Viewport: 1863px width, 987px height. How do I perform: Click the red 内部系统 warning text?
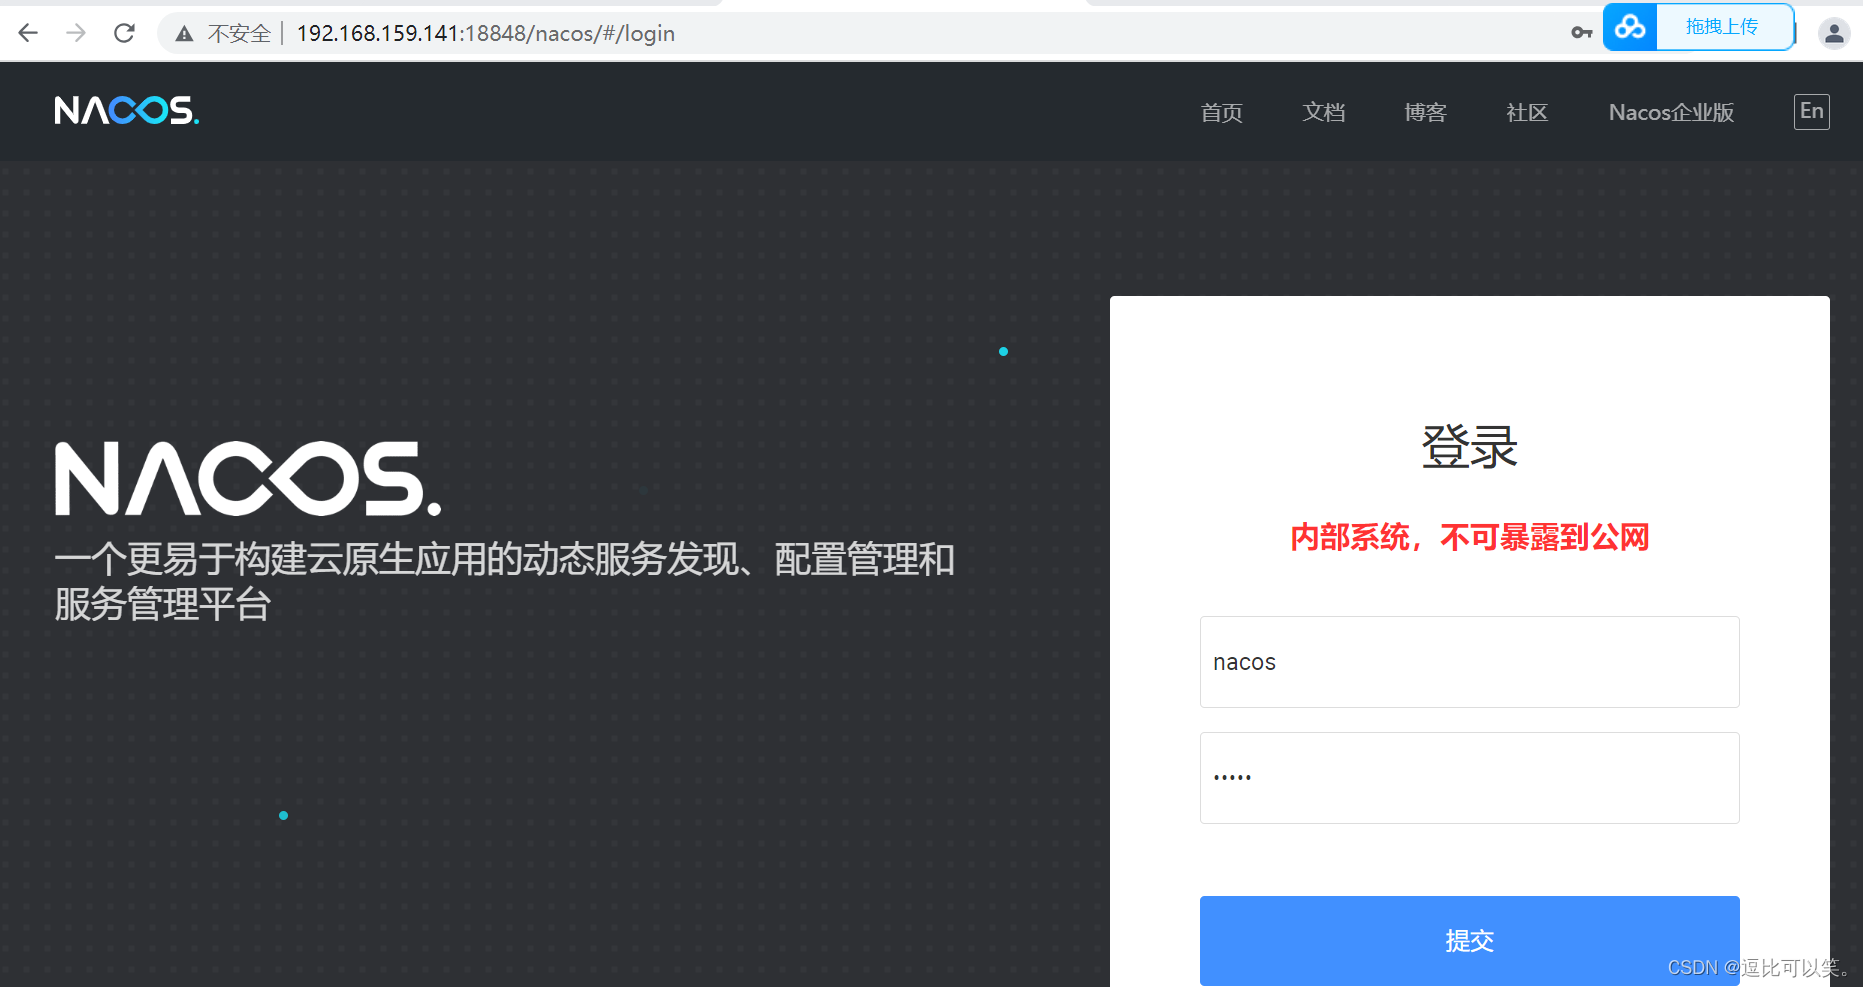pos(1469,538)
